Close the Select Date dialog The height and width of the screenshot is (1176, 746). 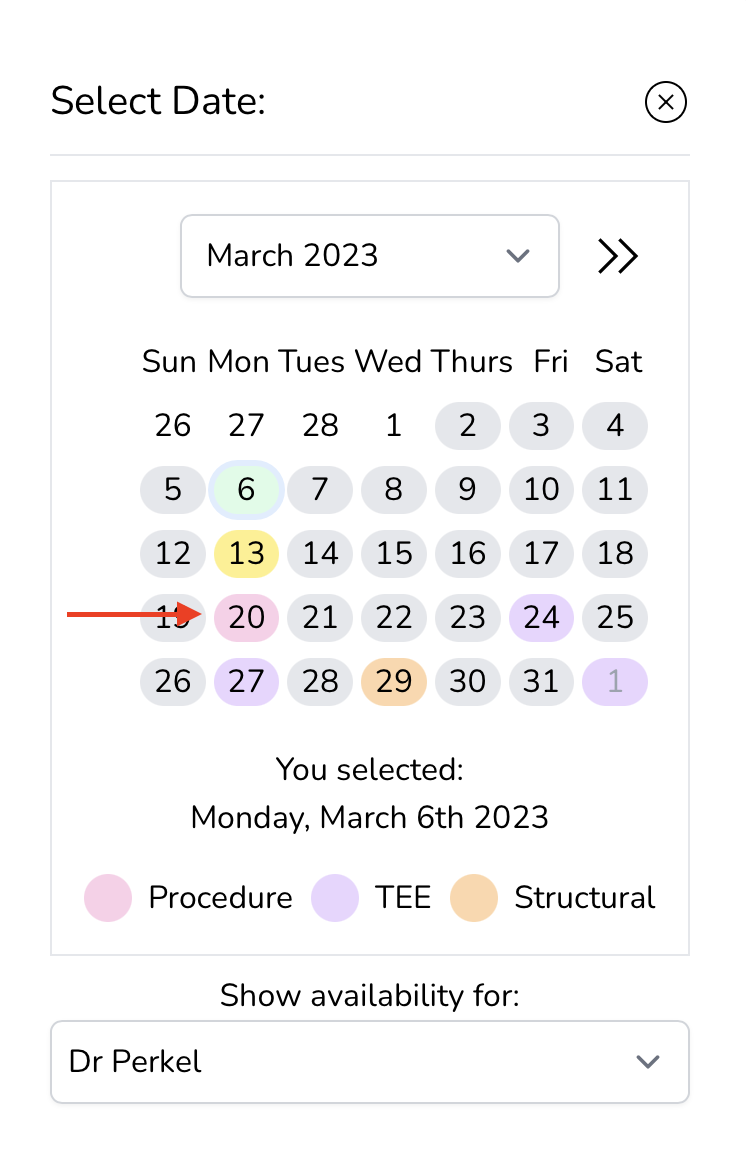[666, 102]
